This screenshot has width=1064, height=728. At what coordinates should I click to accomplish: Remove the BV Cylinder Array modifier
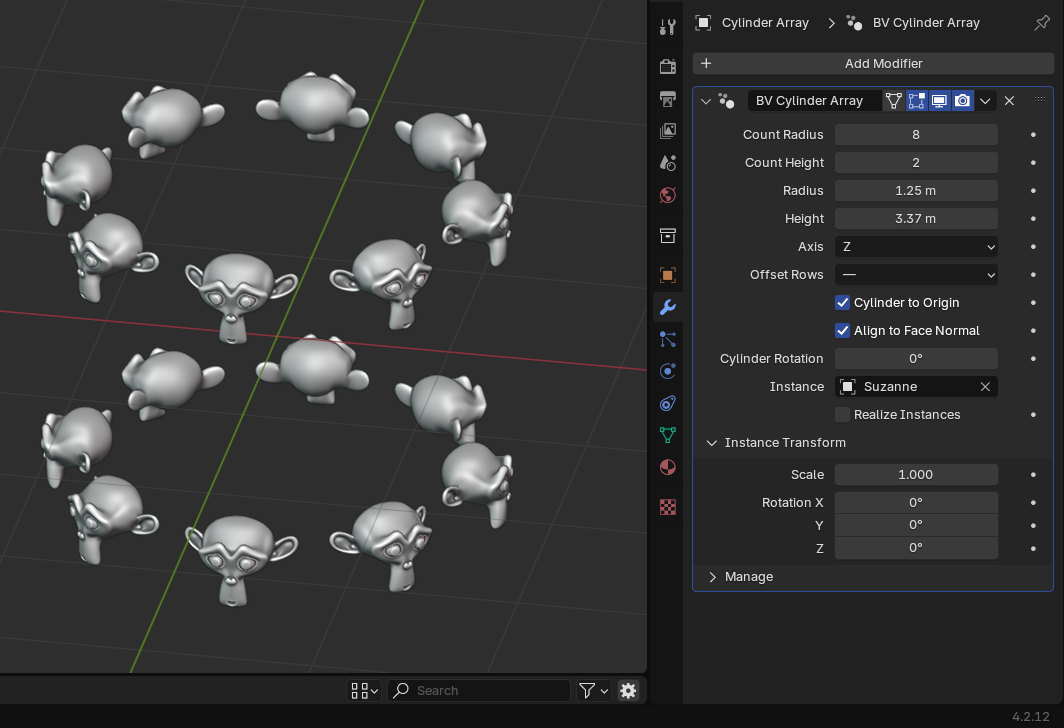tap(1010, 100)
